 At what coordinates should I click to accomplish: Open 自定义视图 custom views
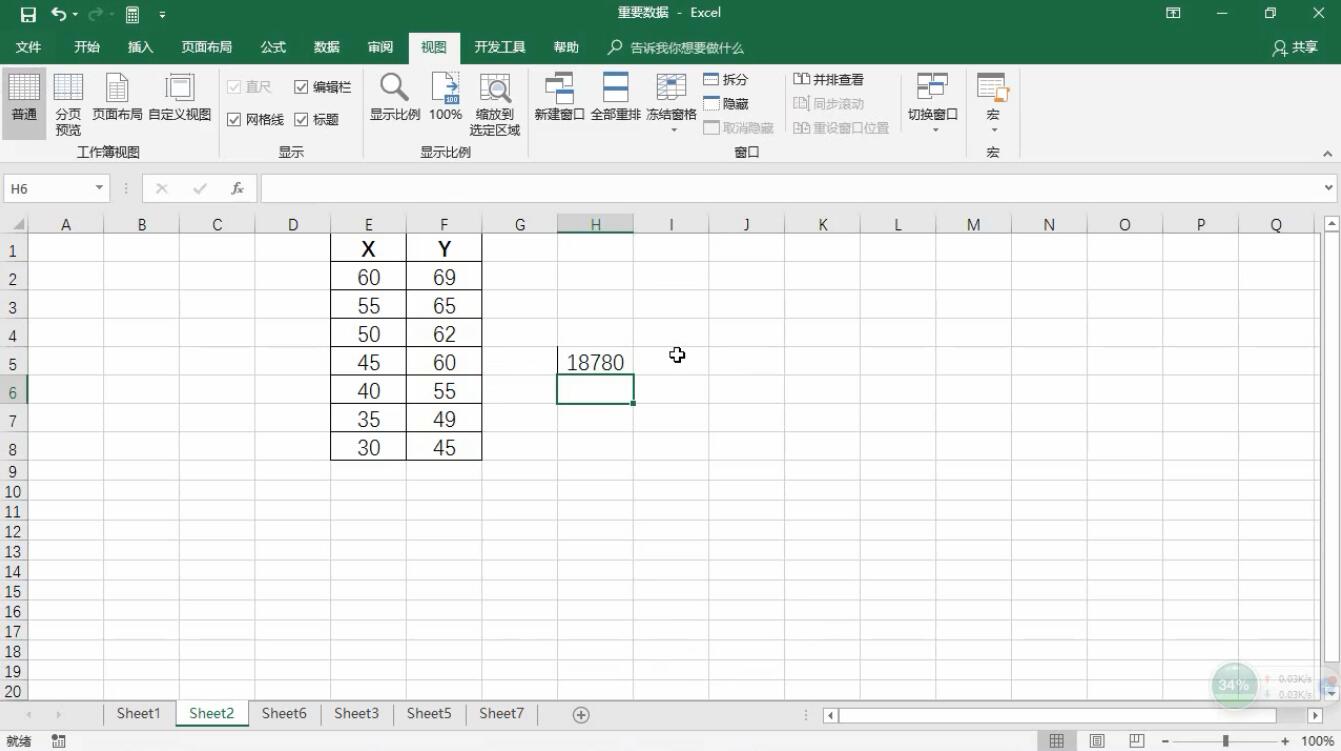(x=180, y=98)
